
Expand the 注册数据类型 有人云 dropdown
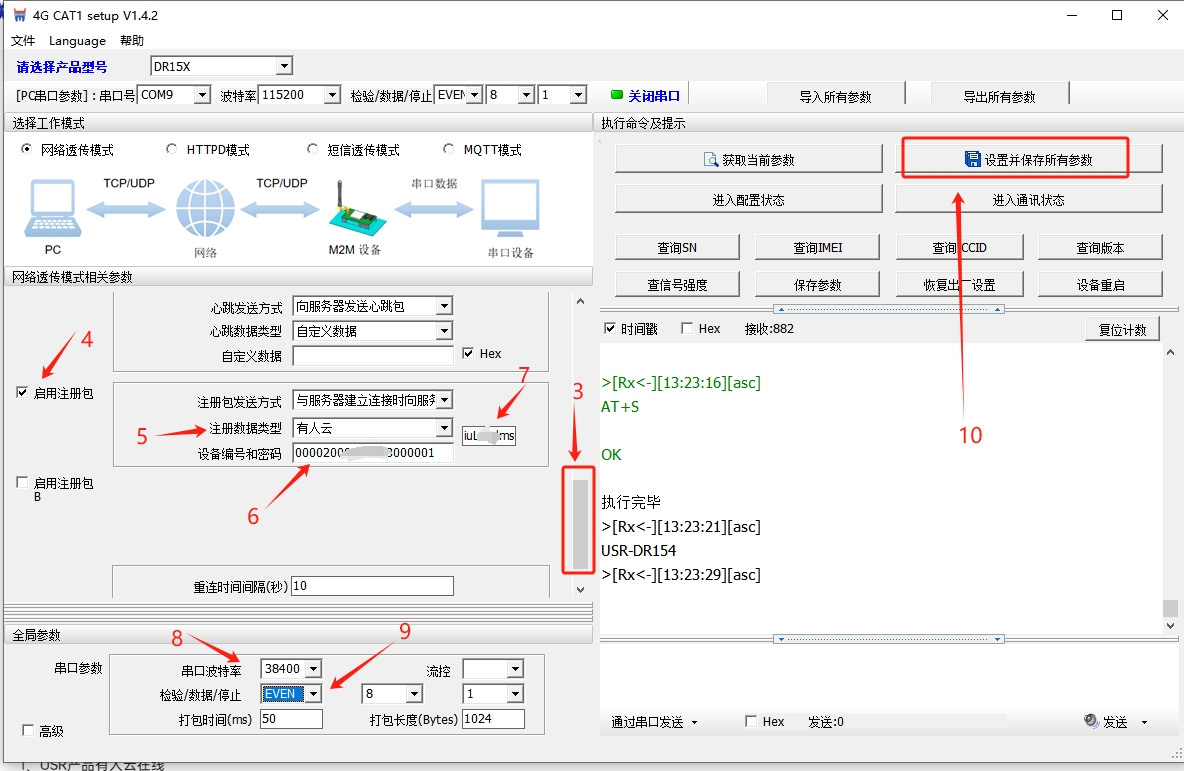click(445, 428)
